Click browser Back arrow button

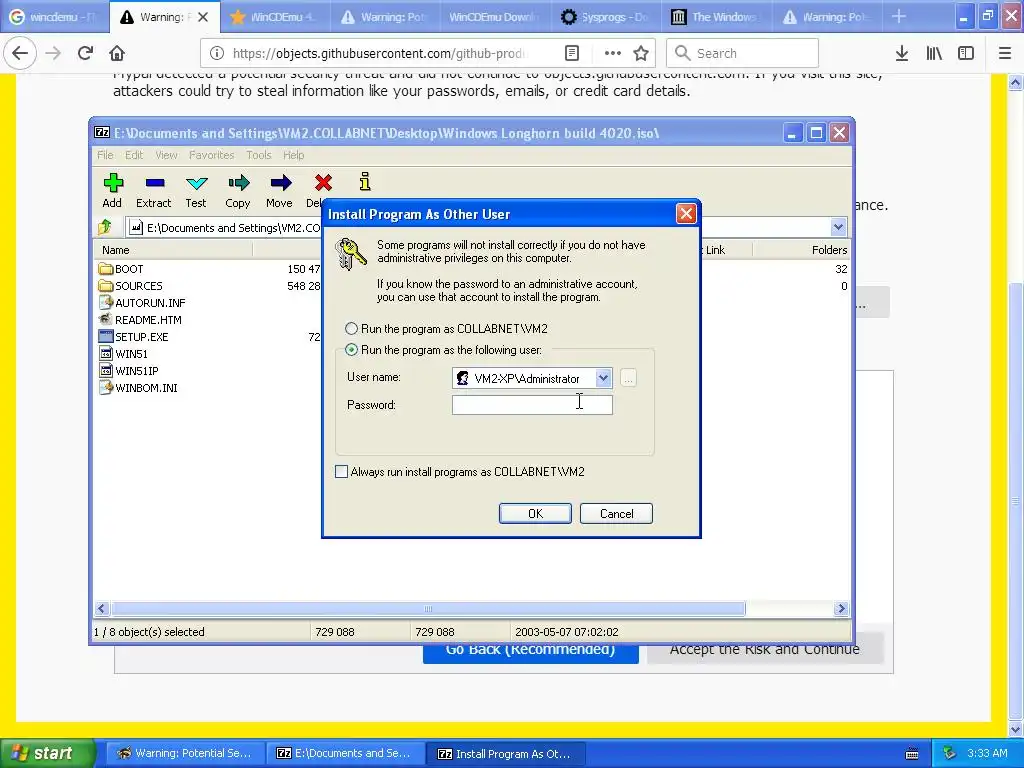click(20, 53)
